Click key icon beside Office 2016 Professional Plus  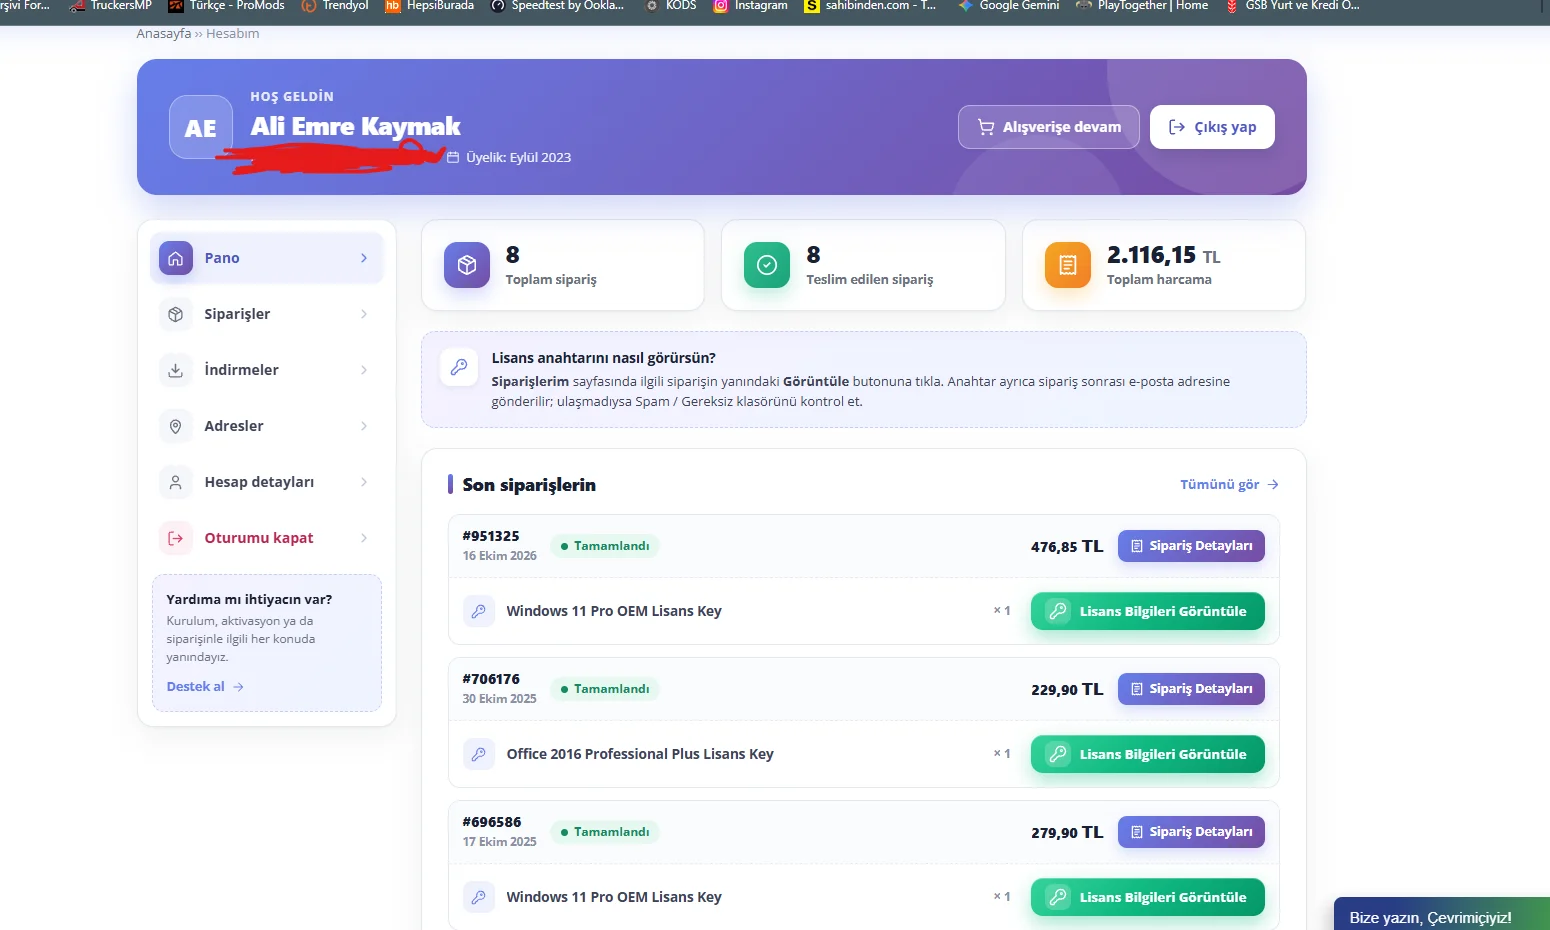479,754
